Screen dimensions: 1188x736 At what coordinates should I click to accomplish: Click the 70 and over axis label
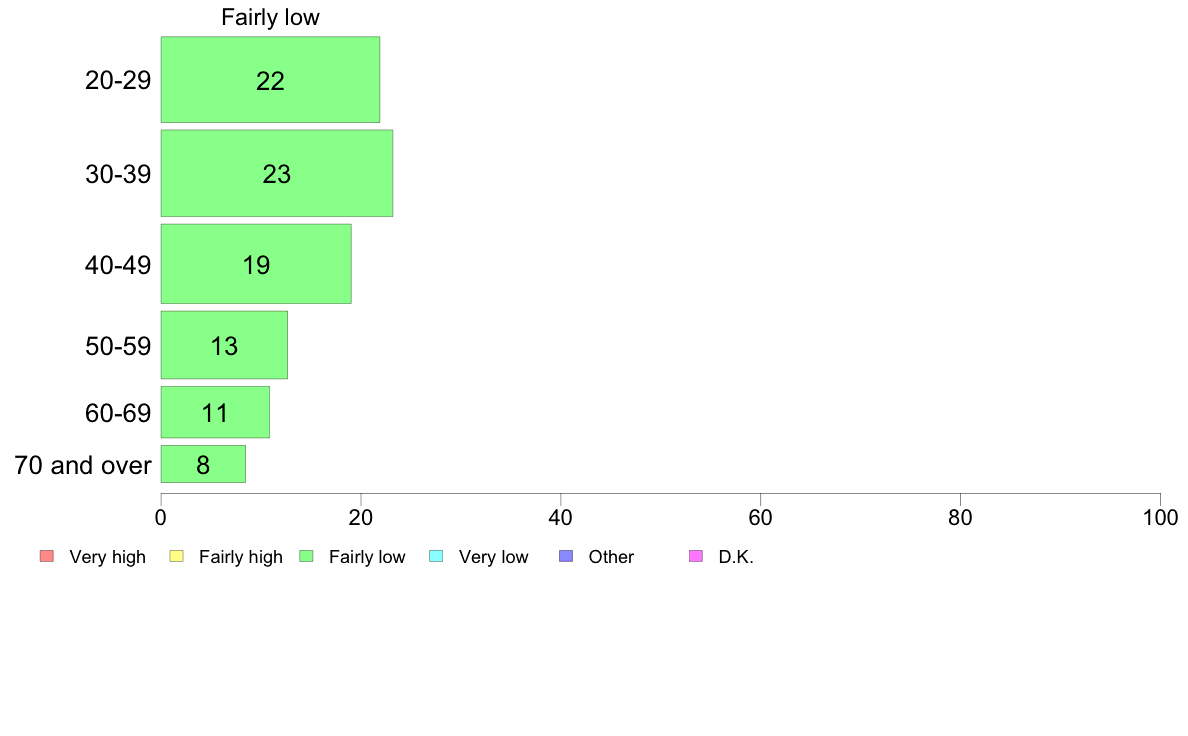(x=83, y=465)
